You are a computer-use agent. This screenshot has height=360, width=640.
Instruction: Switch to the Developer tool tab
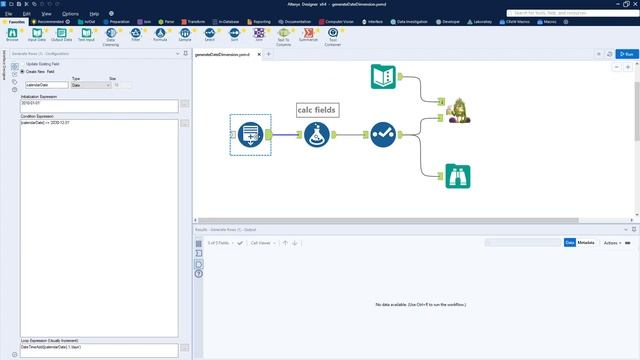click(x=448, y=22)
